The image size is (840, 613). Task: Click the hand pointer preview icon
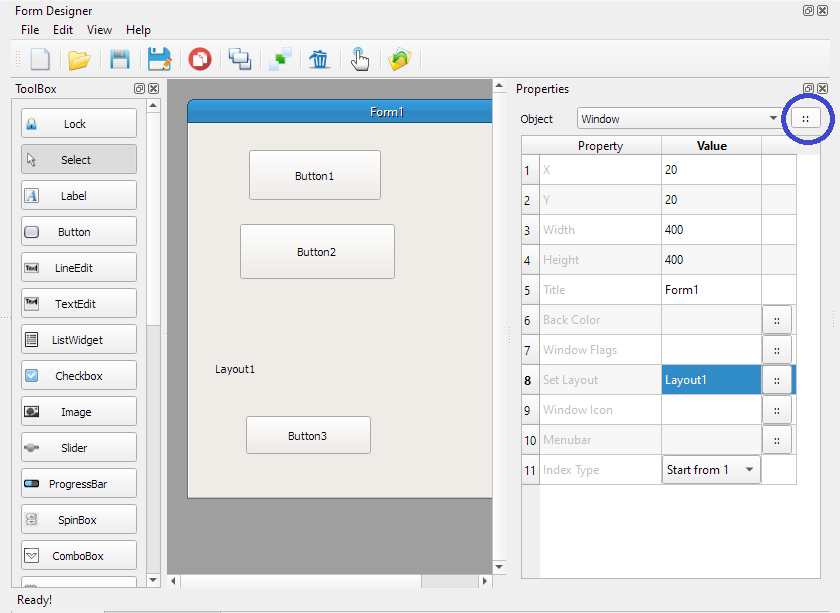(x=360, y=59)
